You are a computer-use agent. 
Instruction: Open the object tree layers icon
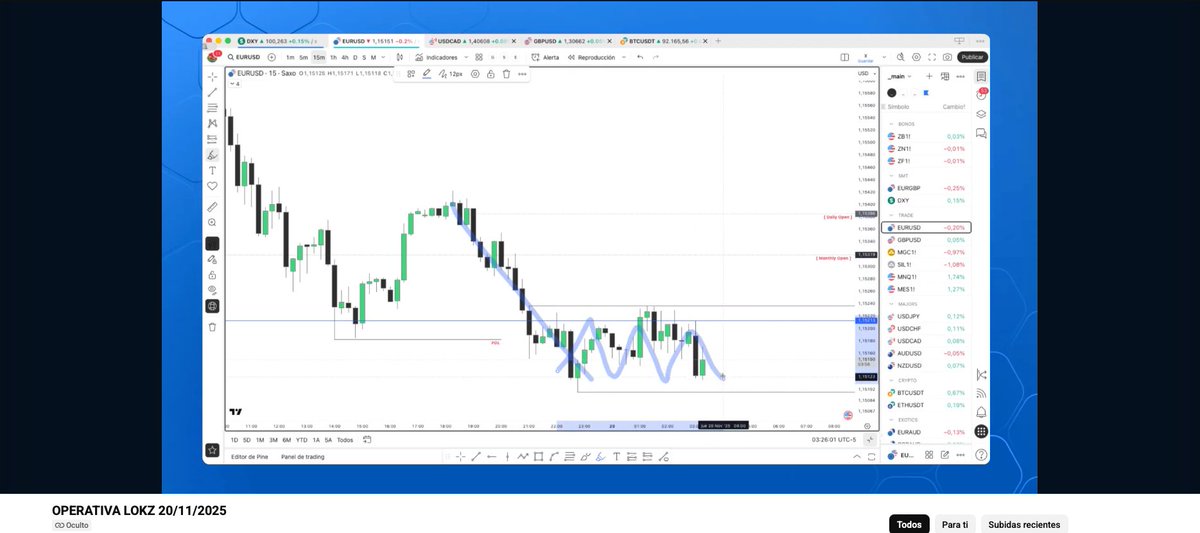[x=981, y=114]
